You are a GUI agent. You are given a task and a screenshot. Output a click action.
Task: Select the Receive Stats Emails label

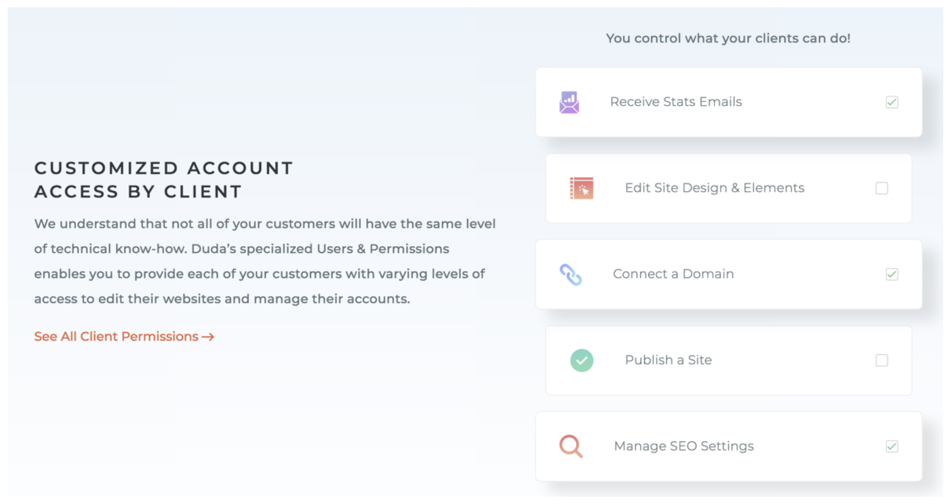click(675, 102)
